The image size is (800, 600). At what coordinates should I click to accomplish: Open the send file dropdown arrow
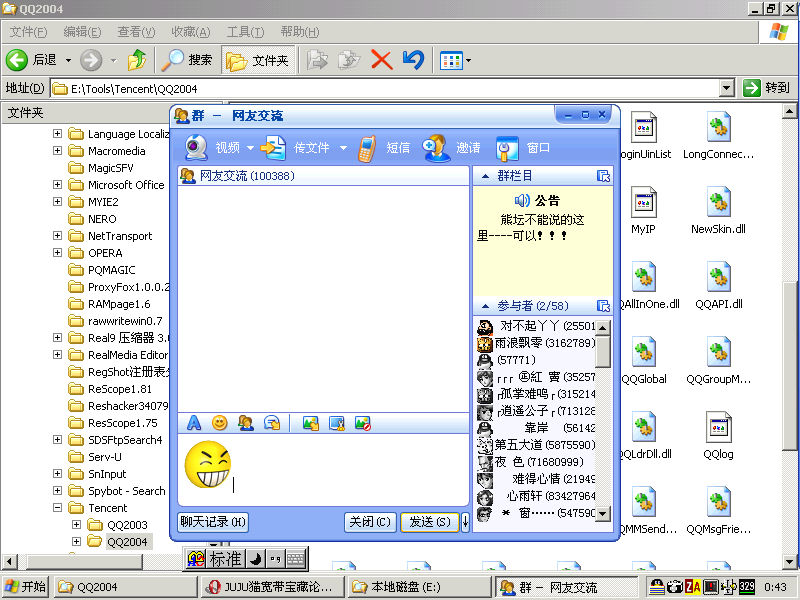(343, 148)
